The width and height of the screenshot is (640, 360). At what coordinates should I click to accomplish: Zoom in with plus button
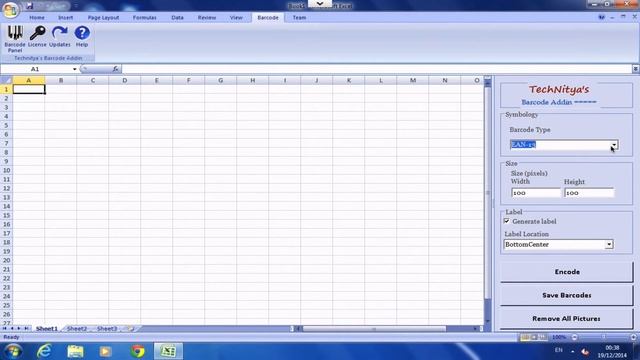(x=633, y=337)
